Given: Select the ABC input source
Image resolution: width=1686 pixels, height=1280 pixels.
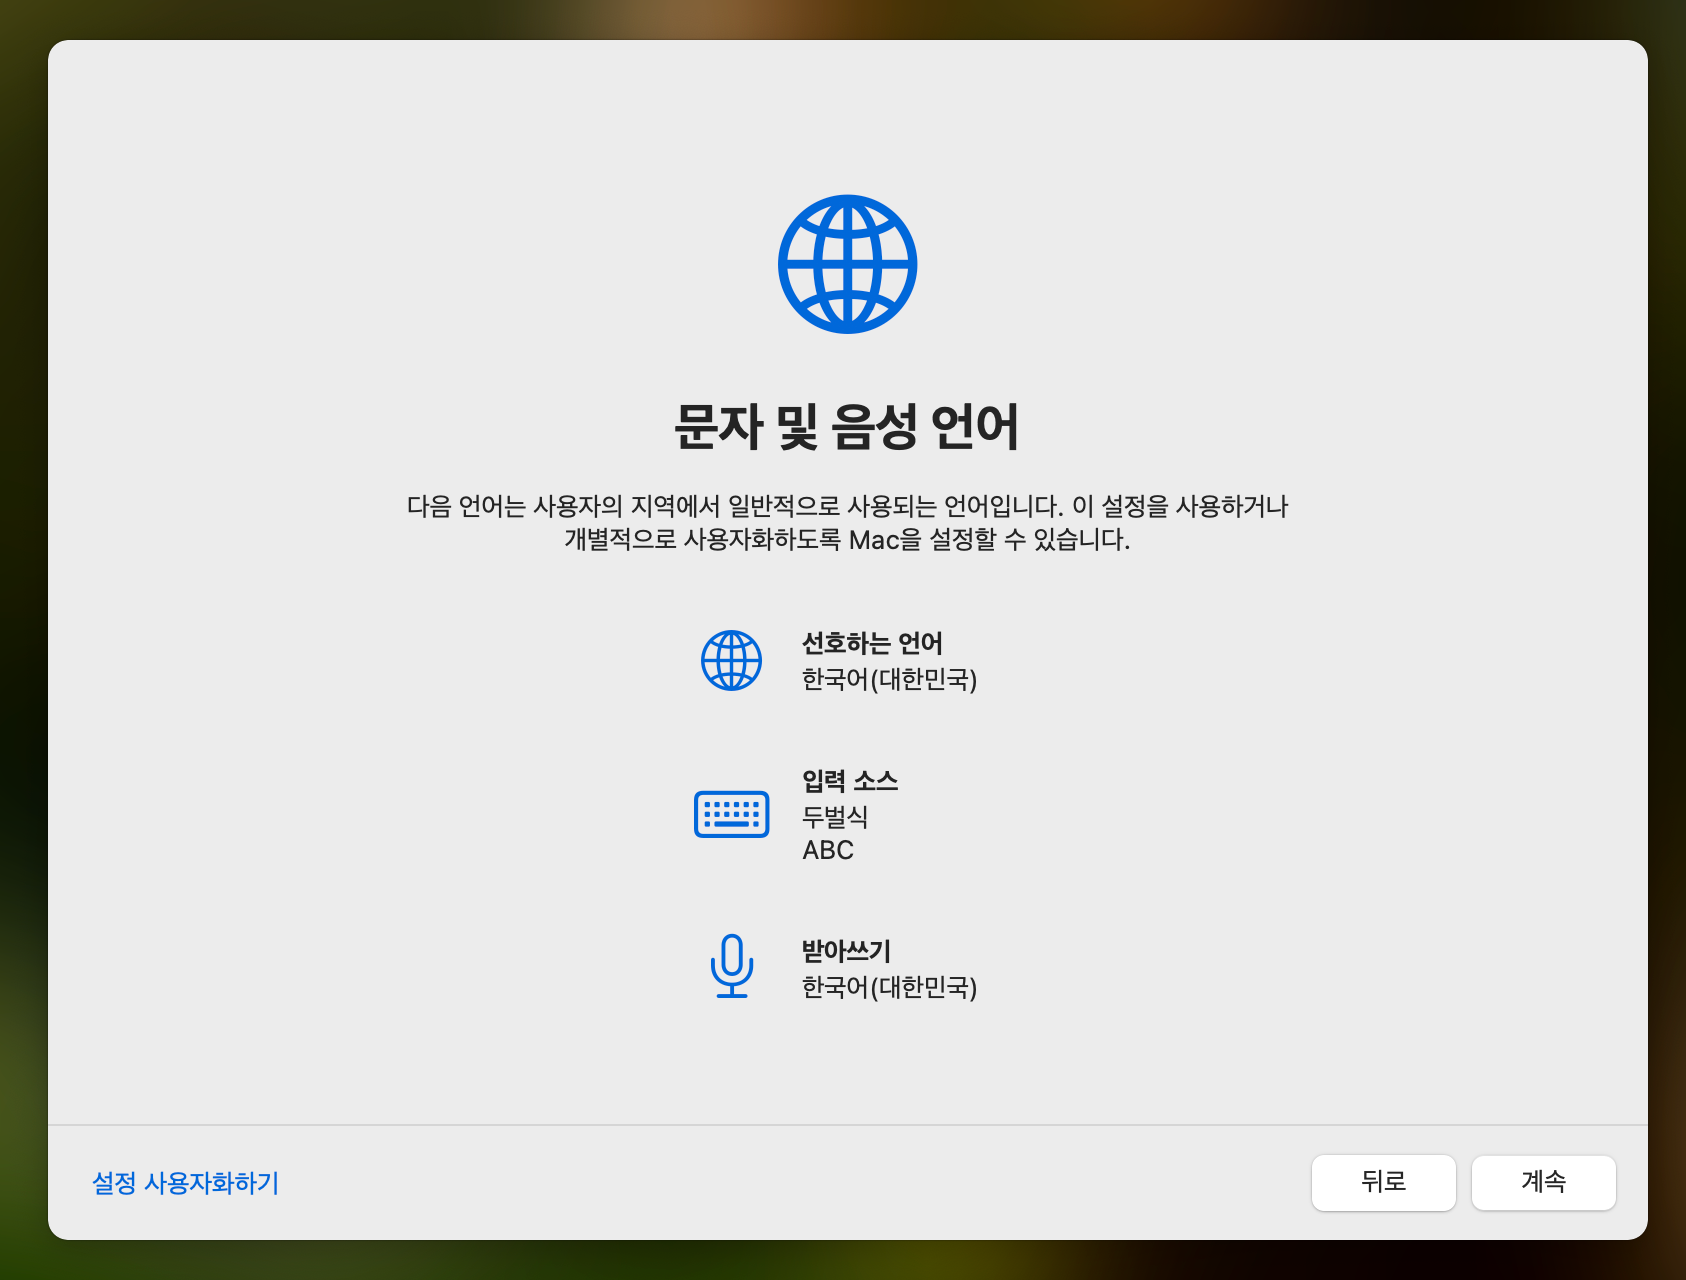Looking at the screenshot, I should 826,849.
